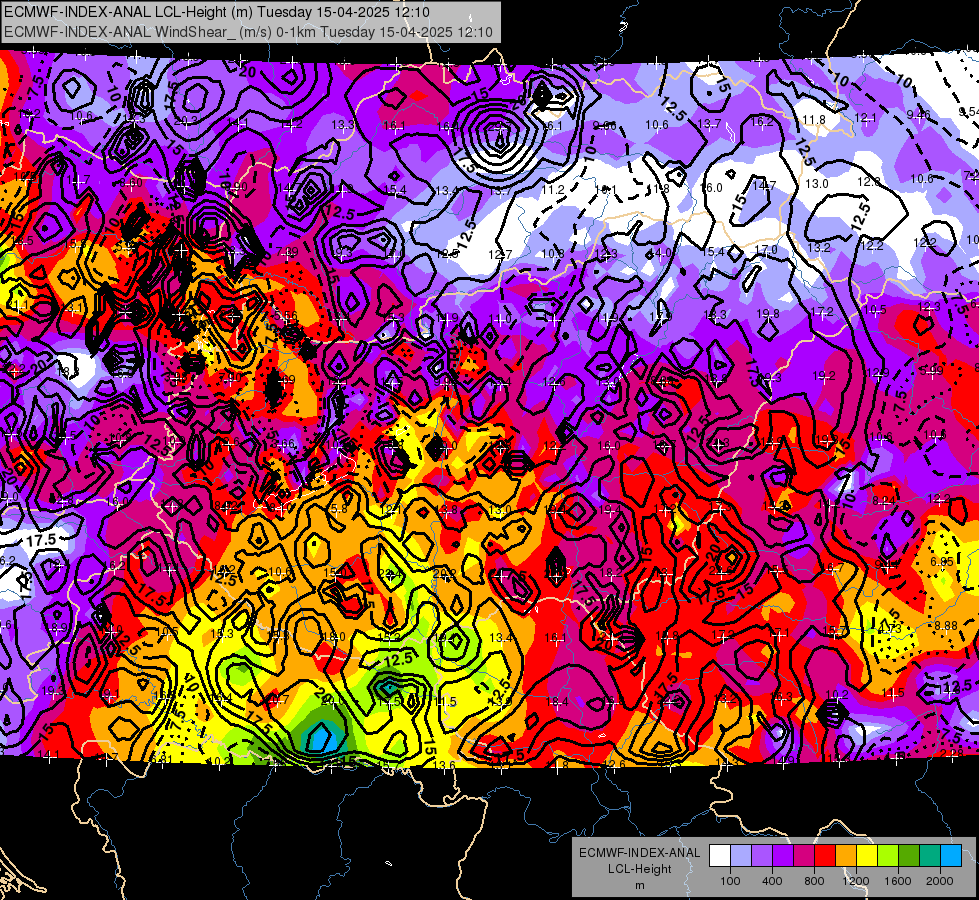Click the legend scale label 400
This screenshot has width=979, height=900.
point(772,881)
